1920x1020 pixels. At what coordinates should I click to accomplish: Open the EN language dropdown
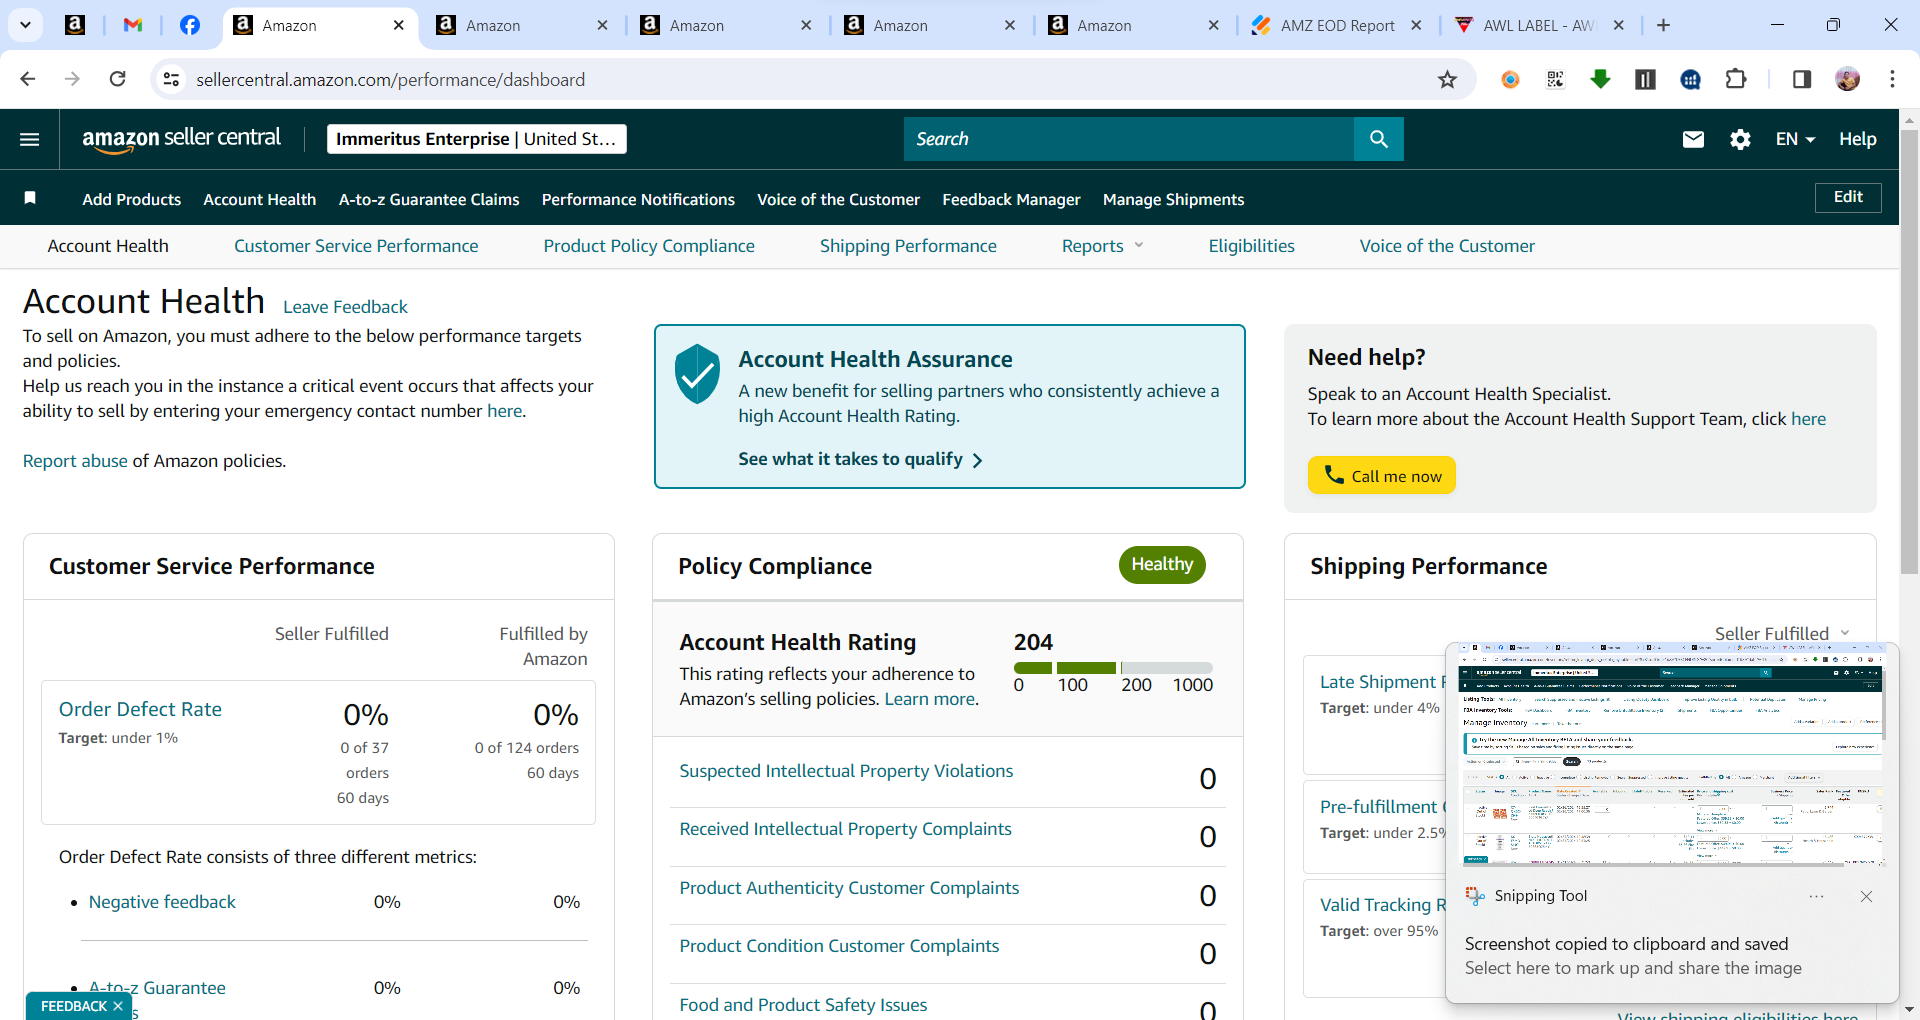coord(1795,139)
